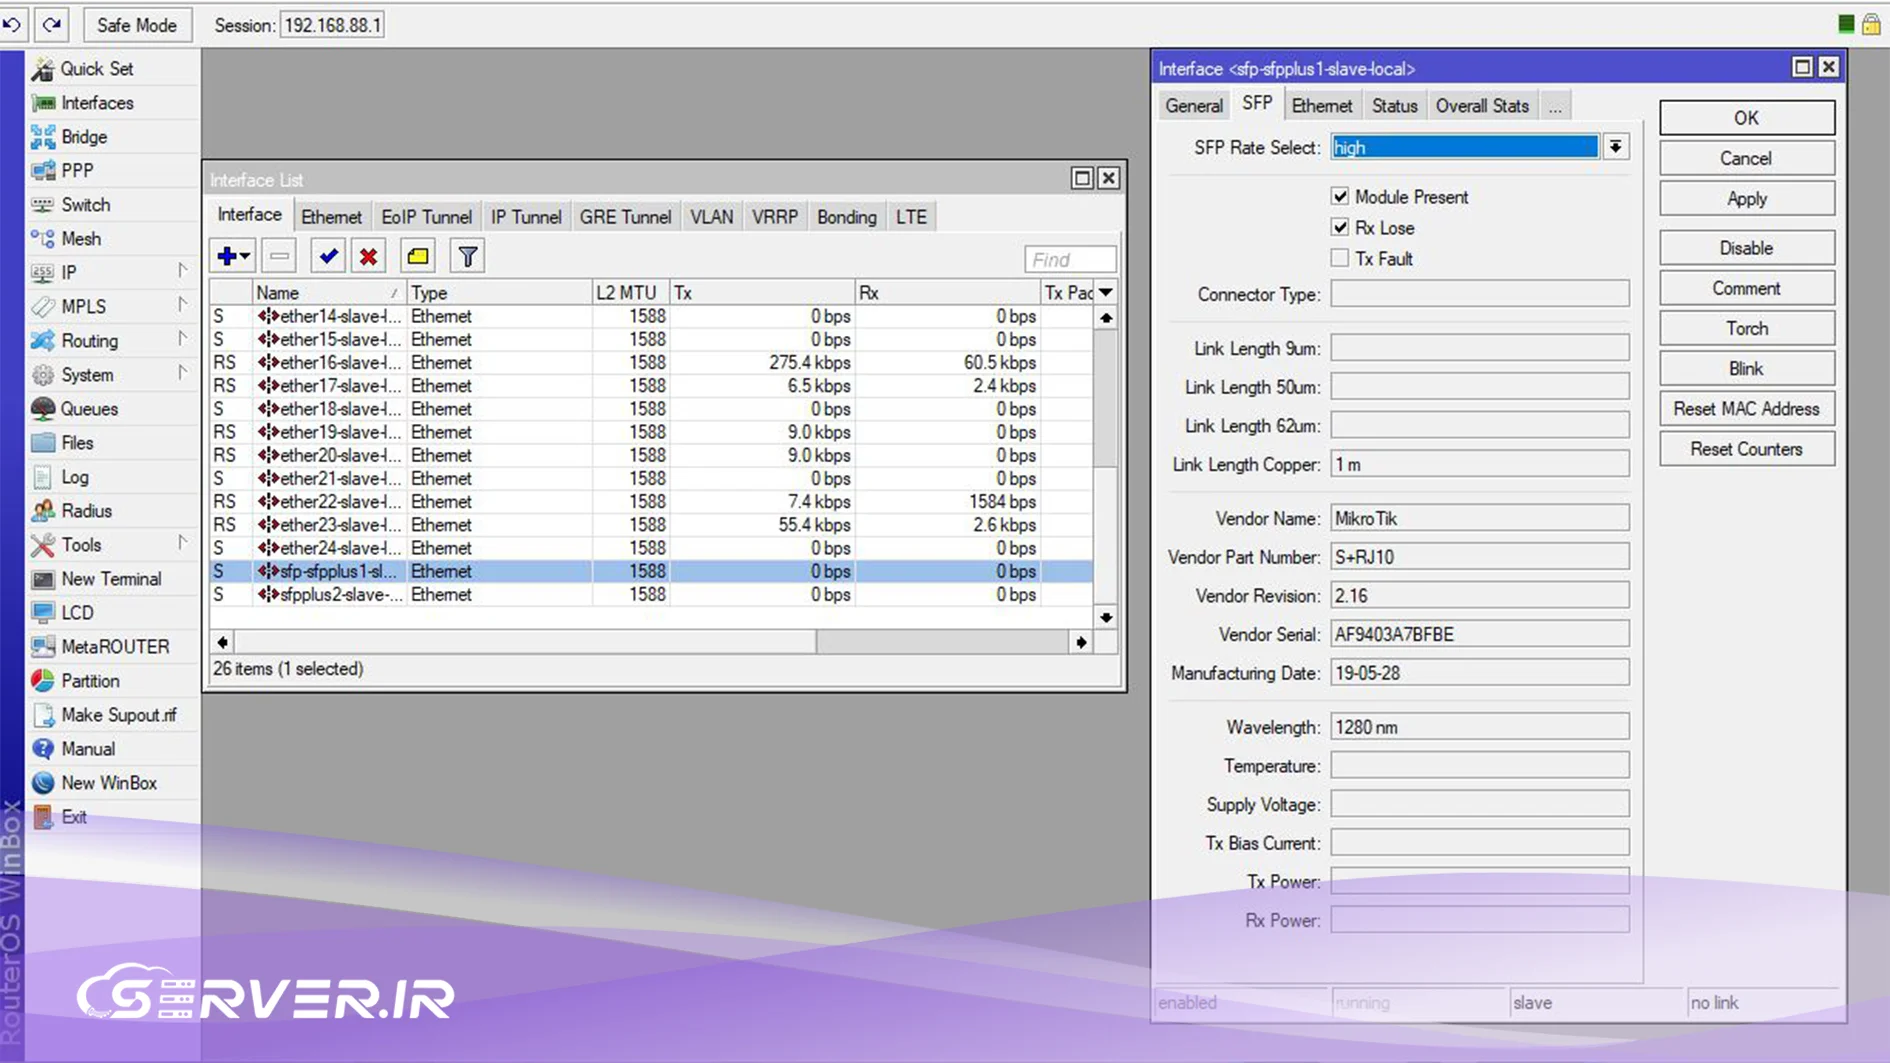Click the Undo arrow in top bar
The height and width of the screenshot is (1063, 1890).
[13, 24]
